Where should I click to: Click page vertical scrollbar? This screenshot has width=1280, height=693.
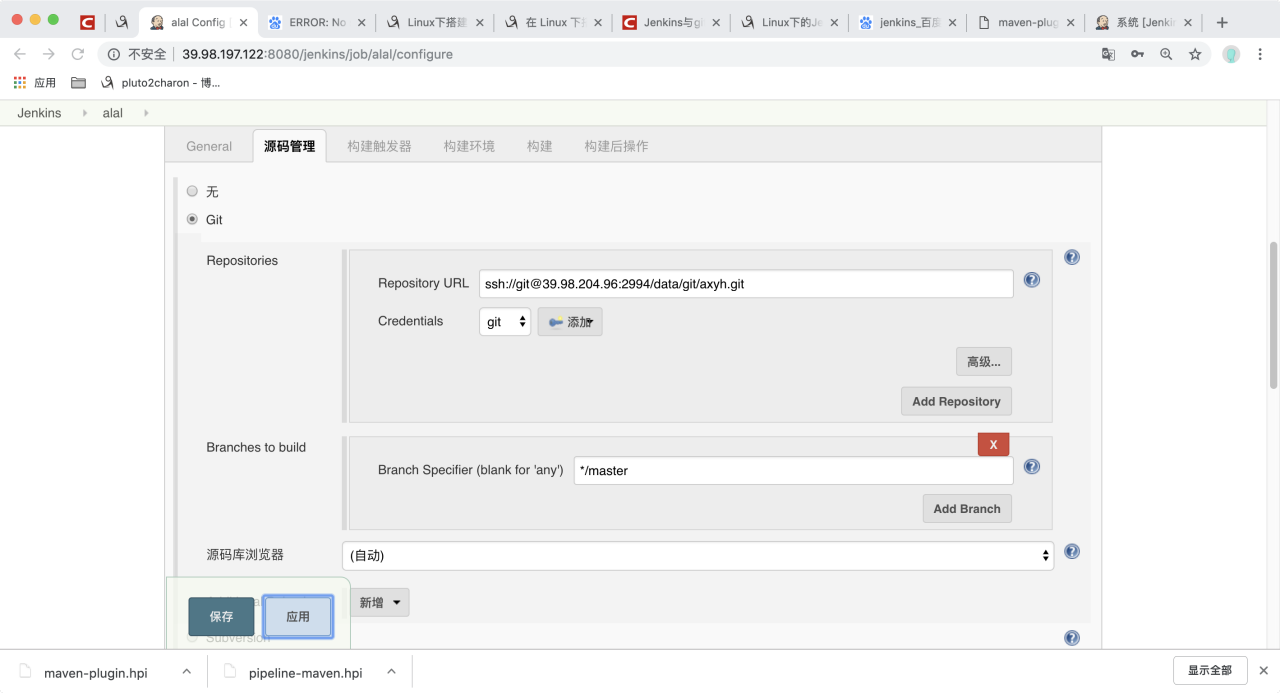click(1273, 314)
